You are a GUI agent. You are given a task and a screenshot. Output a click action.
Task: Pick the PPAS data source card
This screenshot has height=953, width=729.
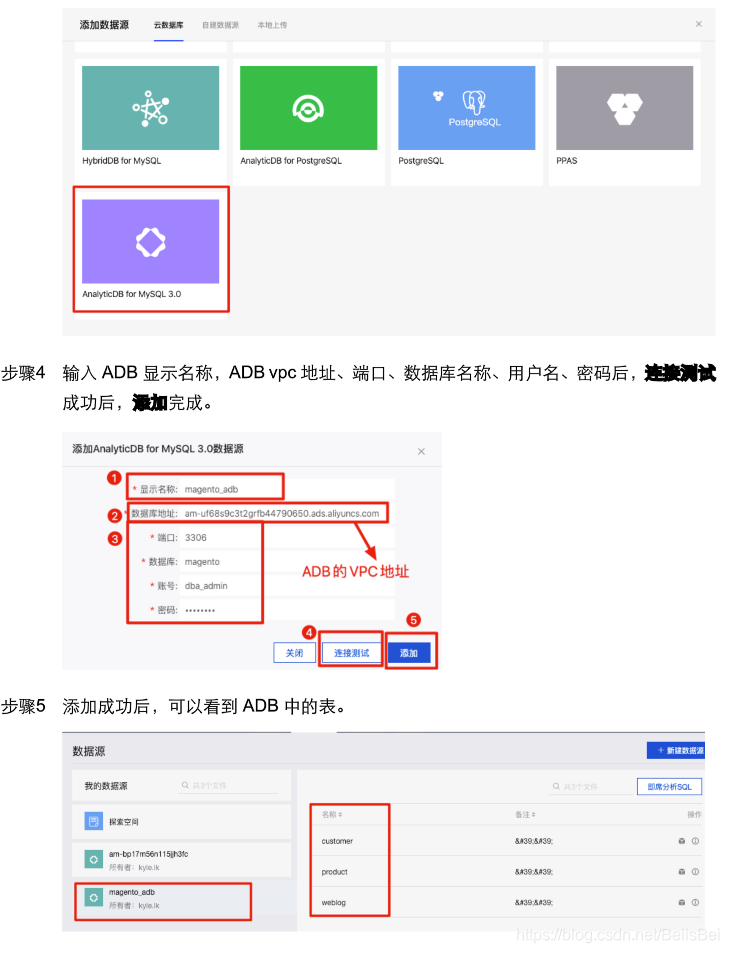click(x=624, y=122)
